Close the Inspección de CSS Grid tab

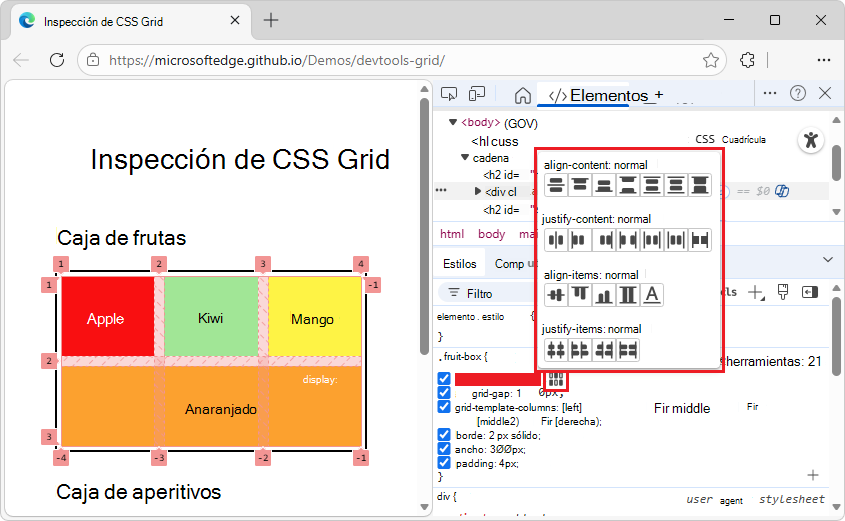tap(235, 20)
